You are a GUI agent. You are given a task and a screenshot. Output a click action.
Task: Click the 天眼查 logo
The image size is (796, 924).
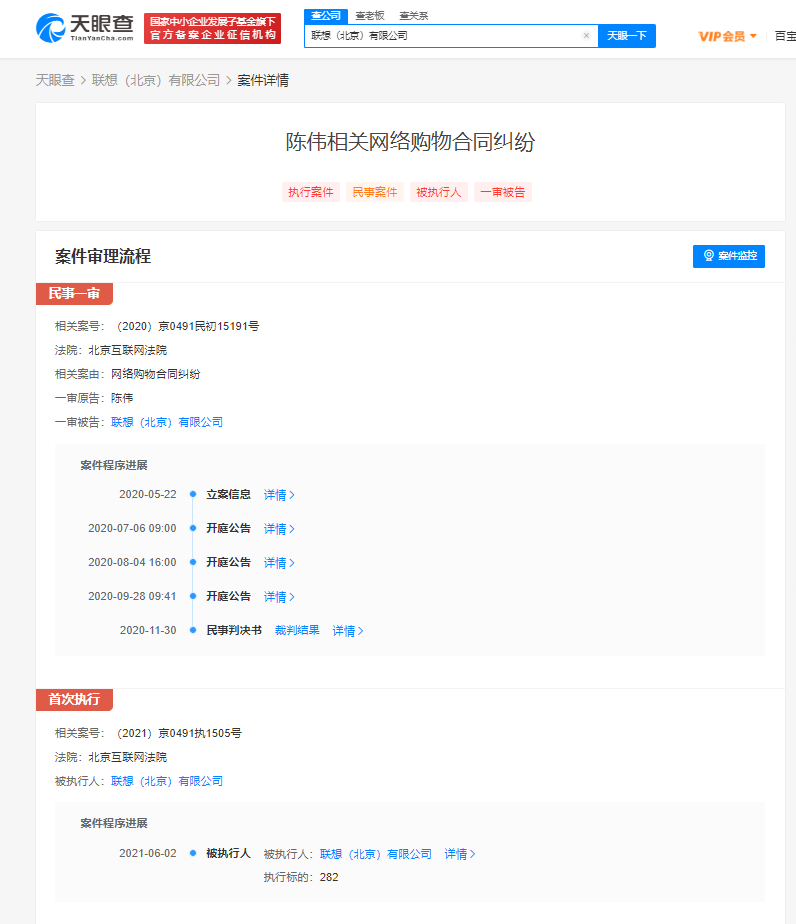coord(85,28)
